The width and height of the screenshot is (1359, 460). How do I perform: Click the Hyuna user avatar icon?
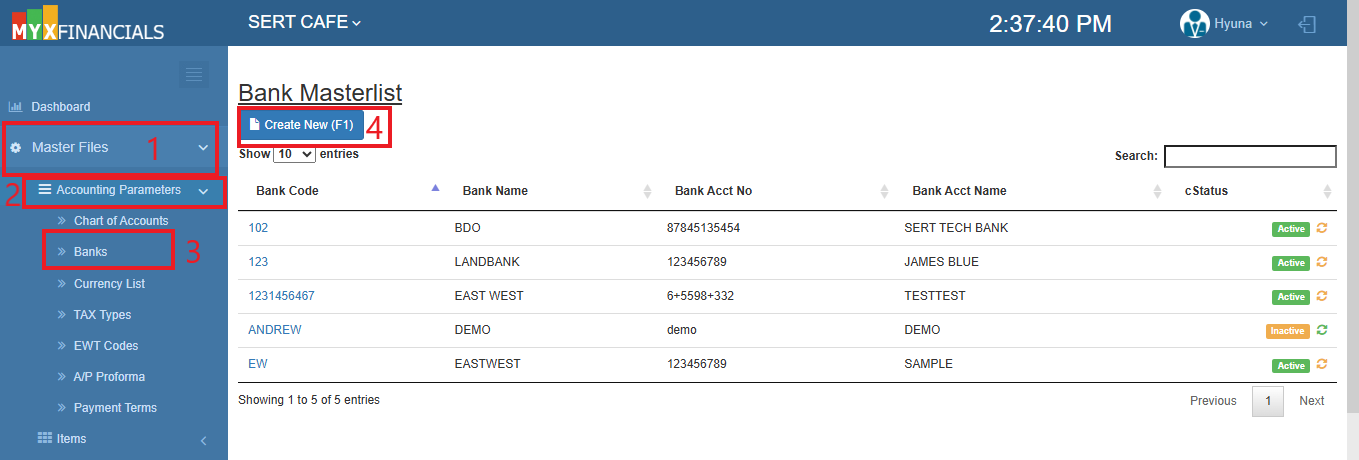[x=1194, y=24]
